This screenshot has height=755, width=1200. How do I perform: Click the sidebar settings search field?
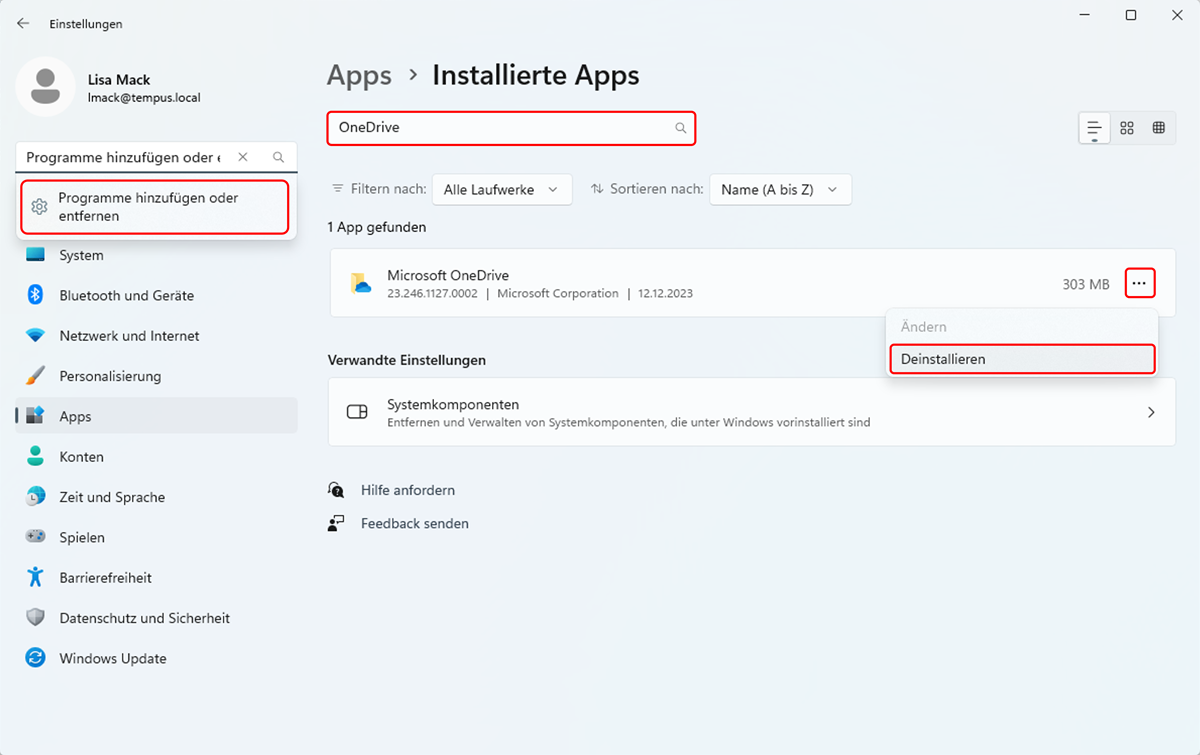click(156, 157)
